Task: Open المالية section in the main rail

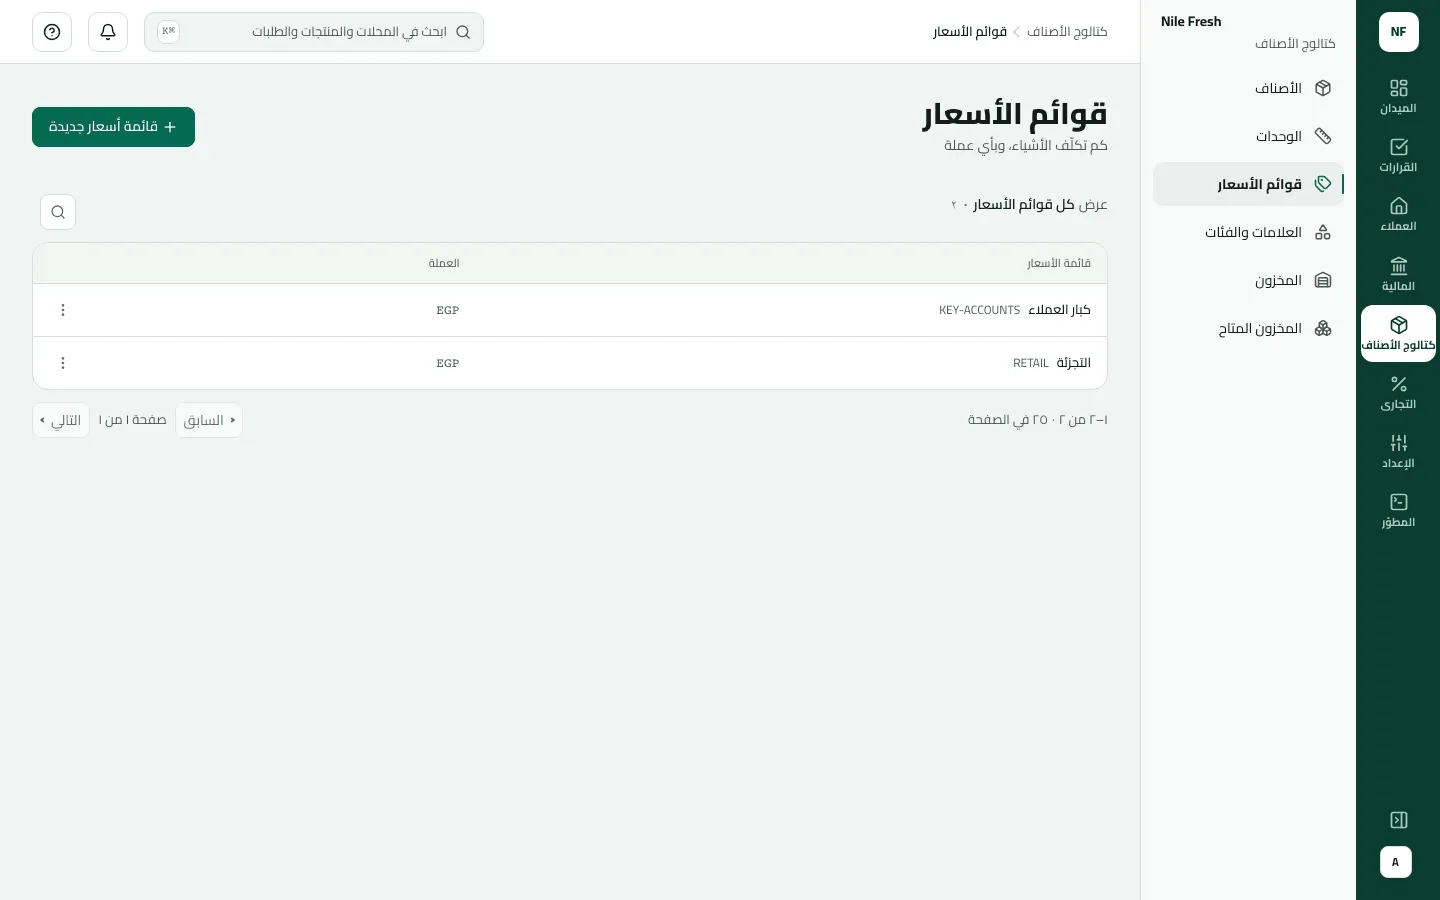Action: pos(1398,274)
